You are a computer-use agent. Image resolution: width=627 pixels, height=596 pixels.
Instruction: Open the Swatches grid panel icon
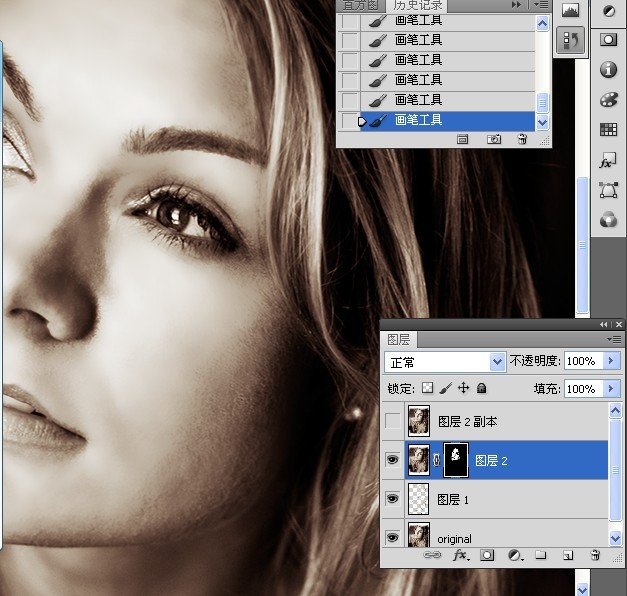coord(608,129)
